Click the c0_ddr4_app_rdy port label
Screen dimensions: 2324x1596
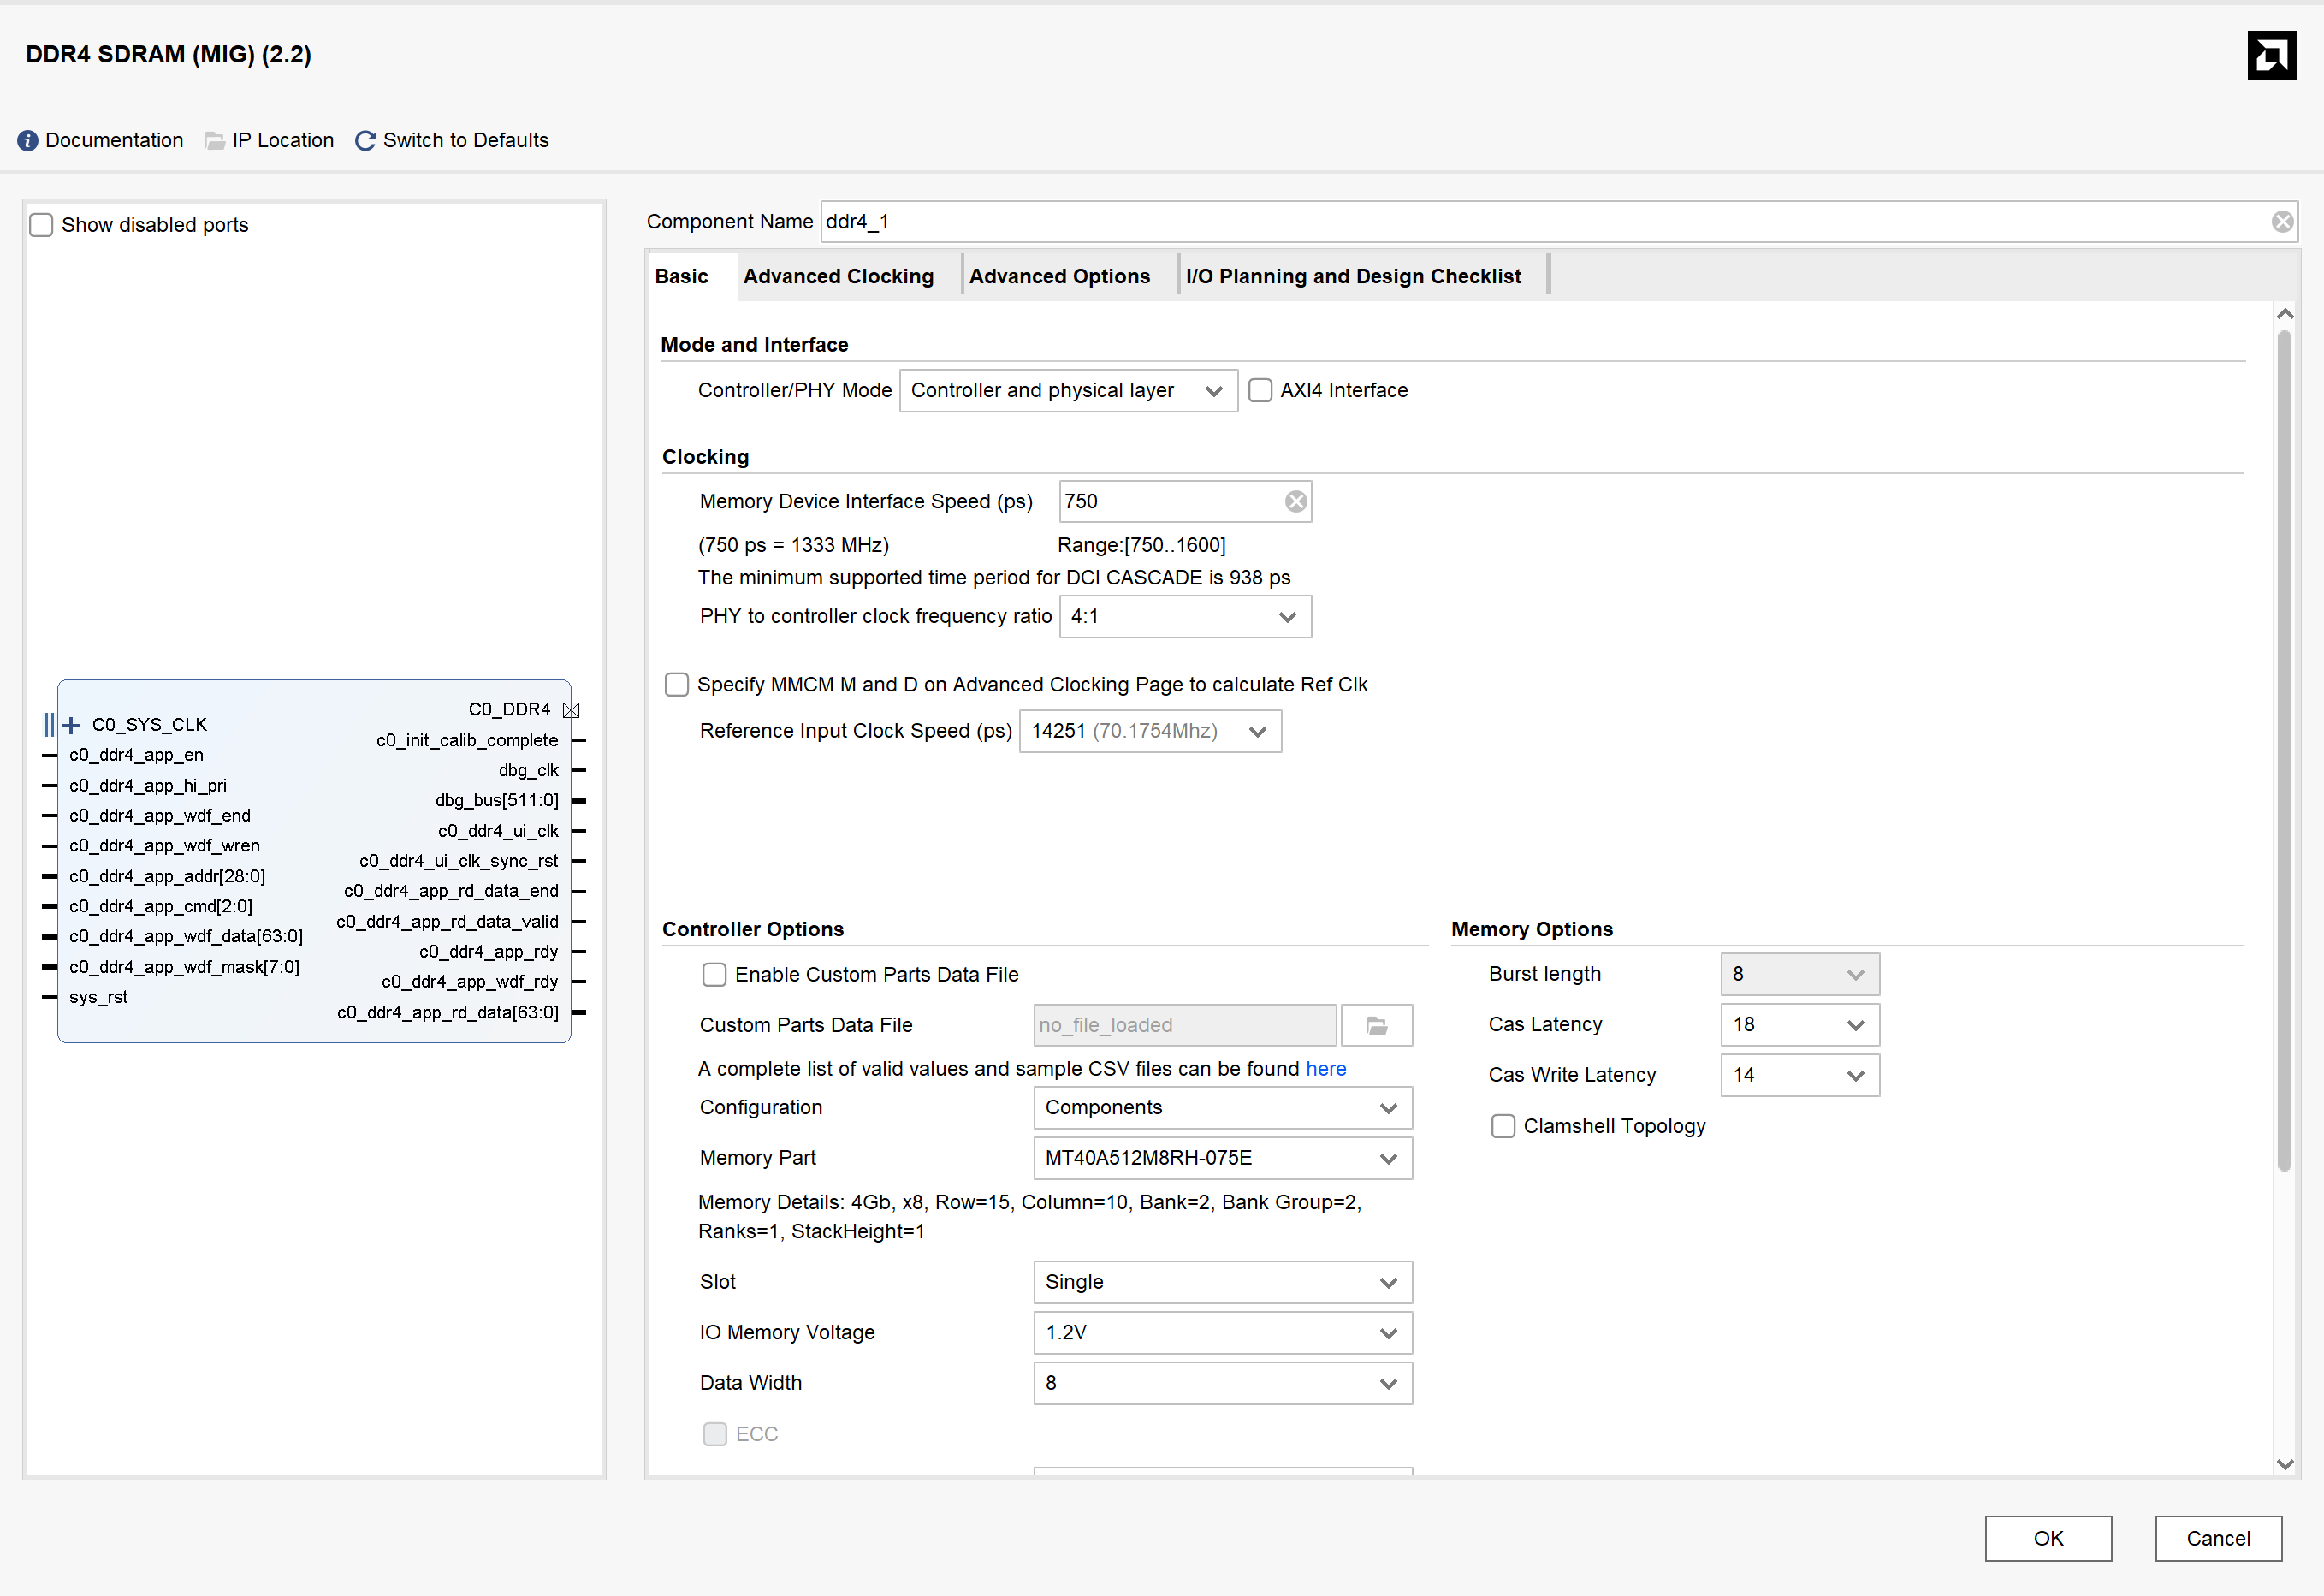click(x=489, y=952)
